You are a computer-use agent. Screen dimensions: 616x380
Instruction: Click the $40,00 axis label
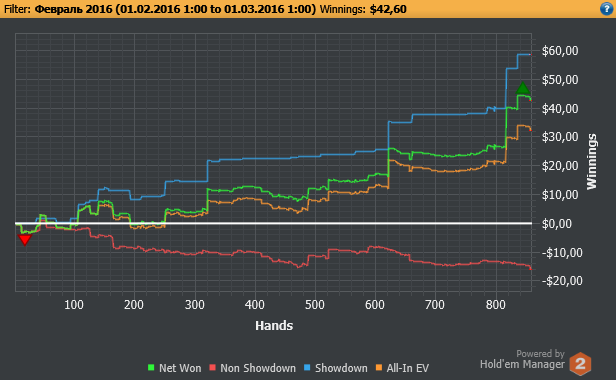pyautogui.click(x=560, y=108)
